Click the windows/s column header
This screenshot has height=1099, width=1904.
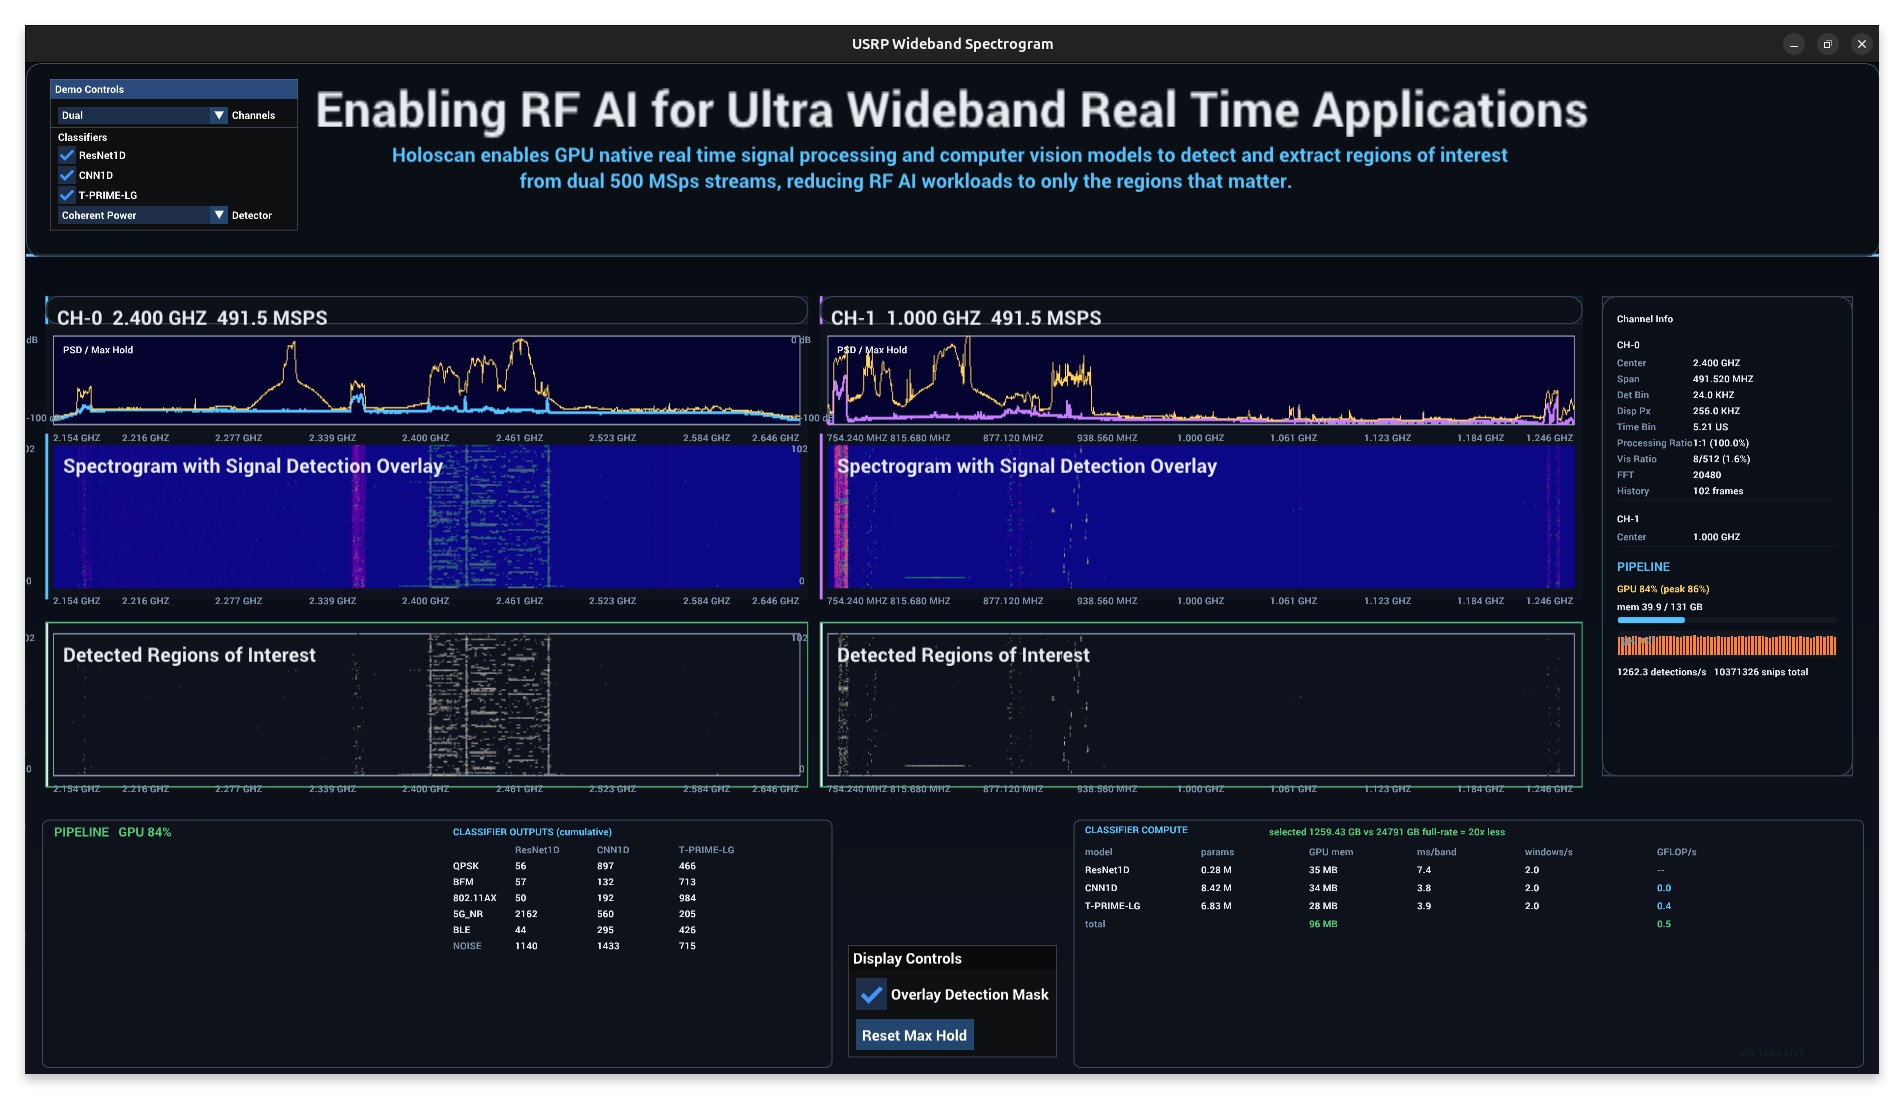pos(1548,852)
